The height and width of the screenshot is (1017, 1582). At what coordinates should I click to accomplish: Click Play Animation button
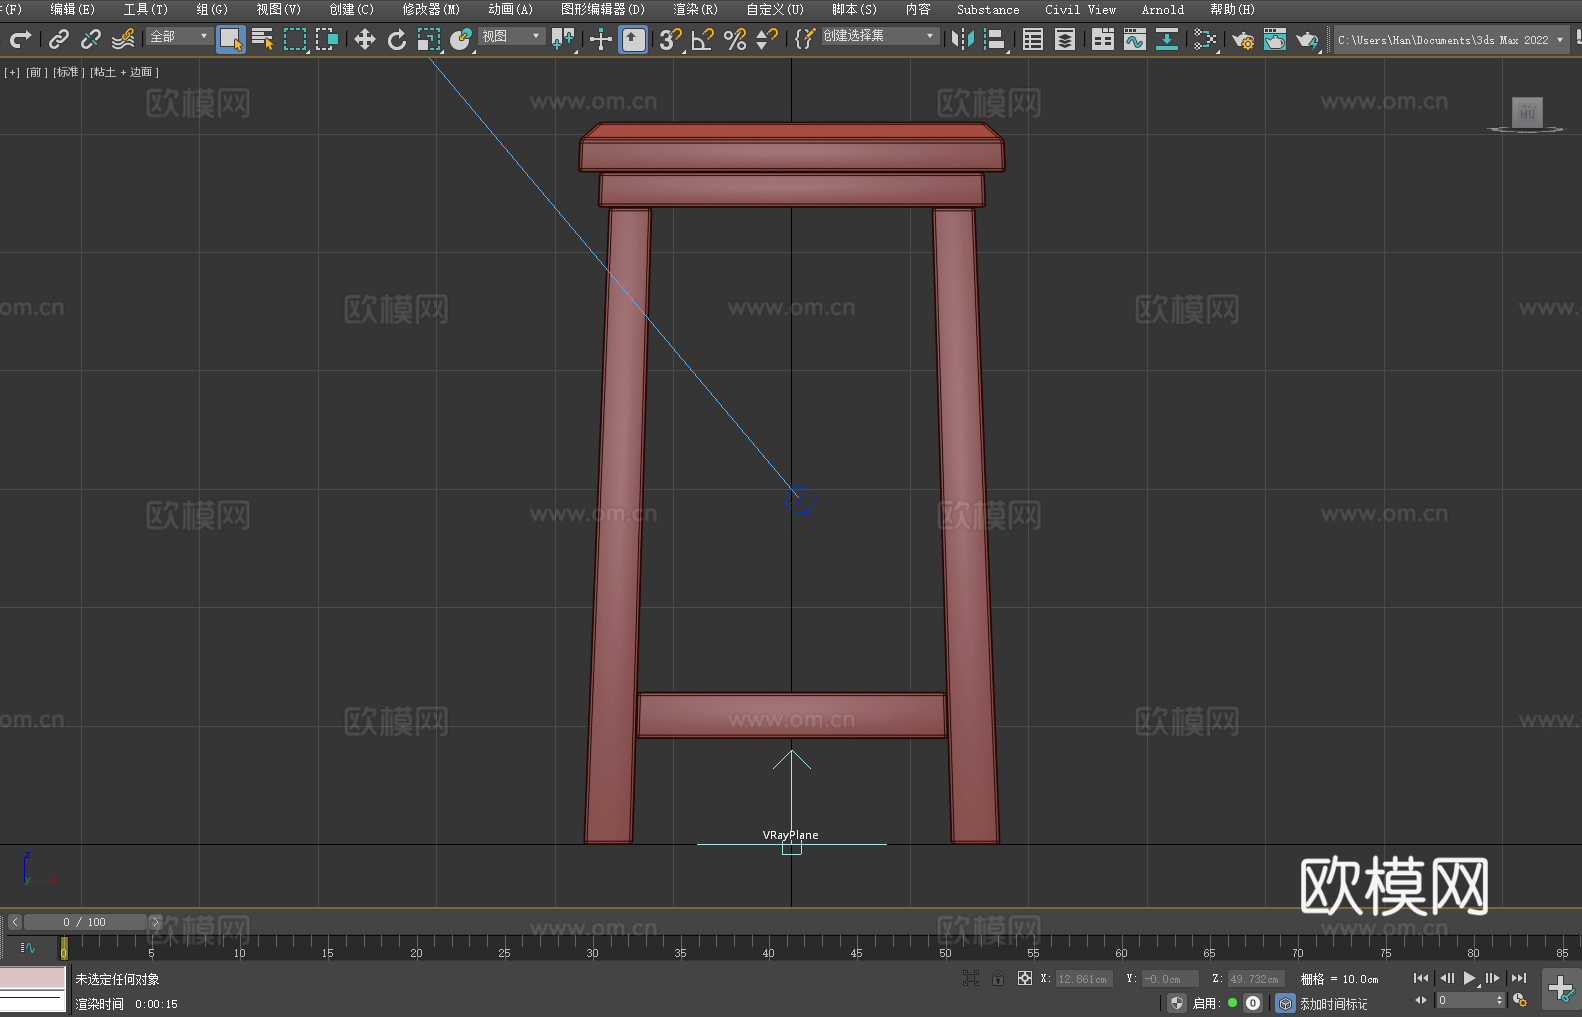1469,978
